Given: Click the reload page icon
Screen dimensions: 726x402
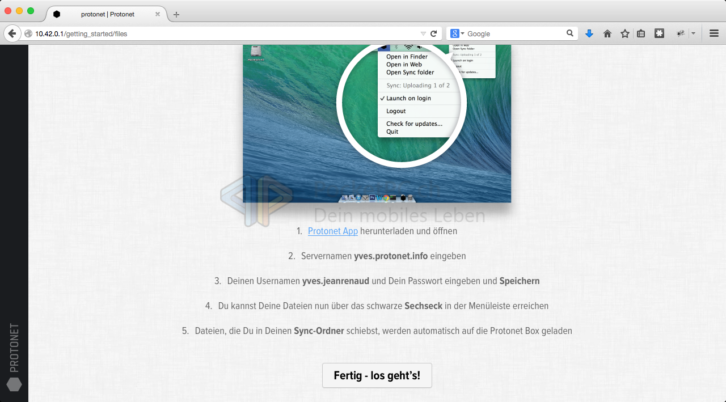Looking at the screenshot, I should click(434, 33).
